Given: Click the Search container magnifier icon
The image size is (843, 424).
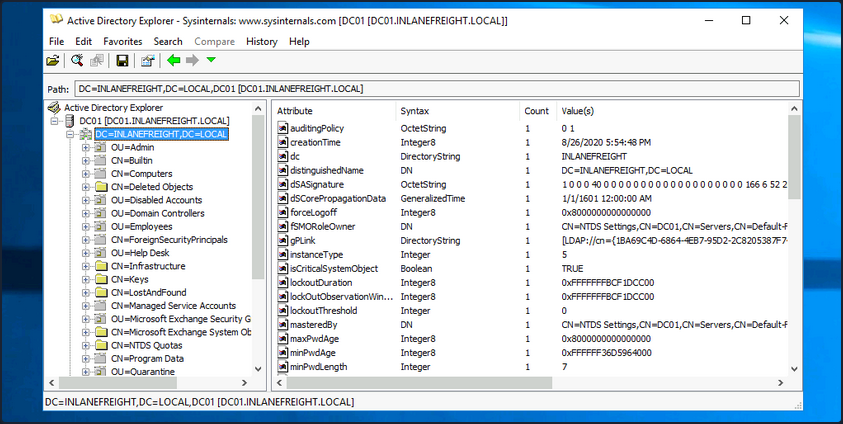Looking at the screenshot, I should (x=76, y=61).
